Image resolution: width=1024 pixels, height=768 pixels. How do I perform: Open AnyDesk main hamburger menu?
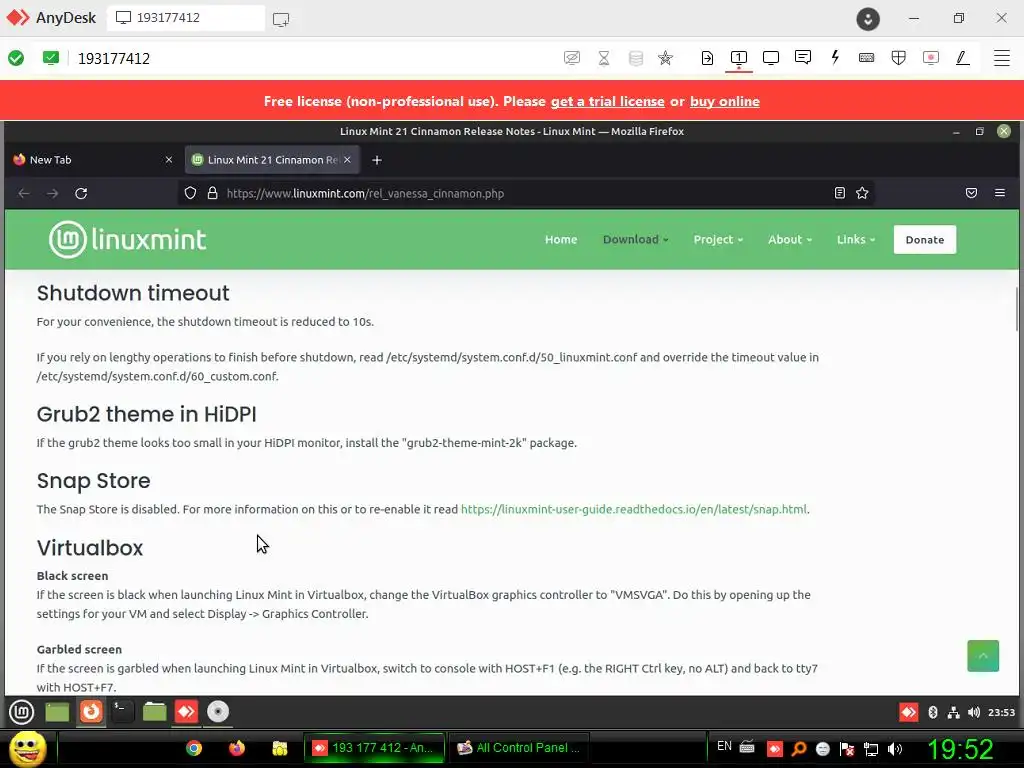tap(1002, 58)
